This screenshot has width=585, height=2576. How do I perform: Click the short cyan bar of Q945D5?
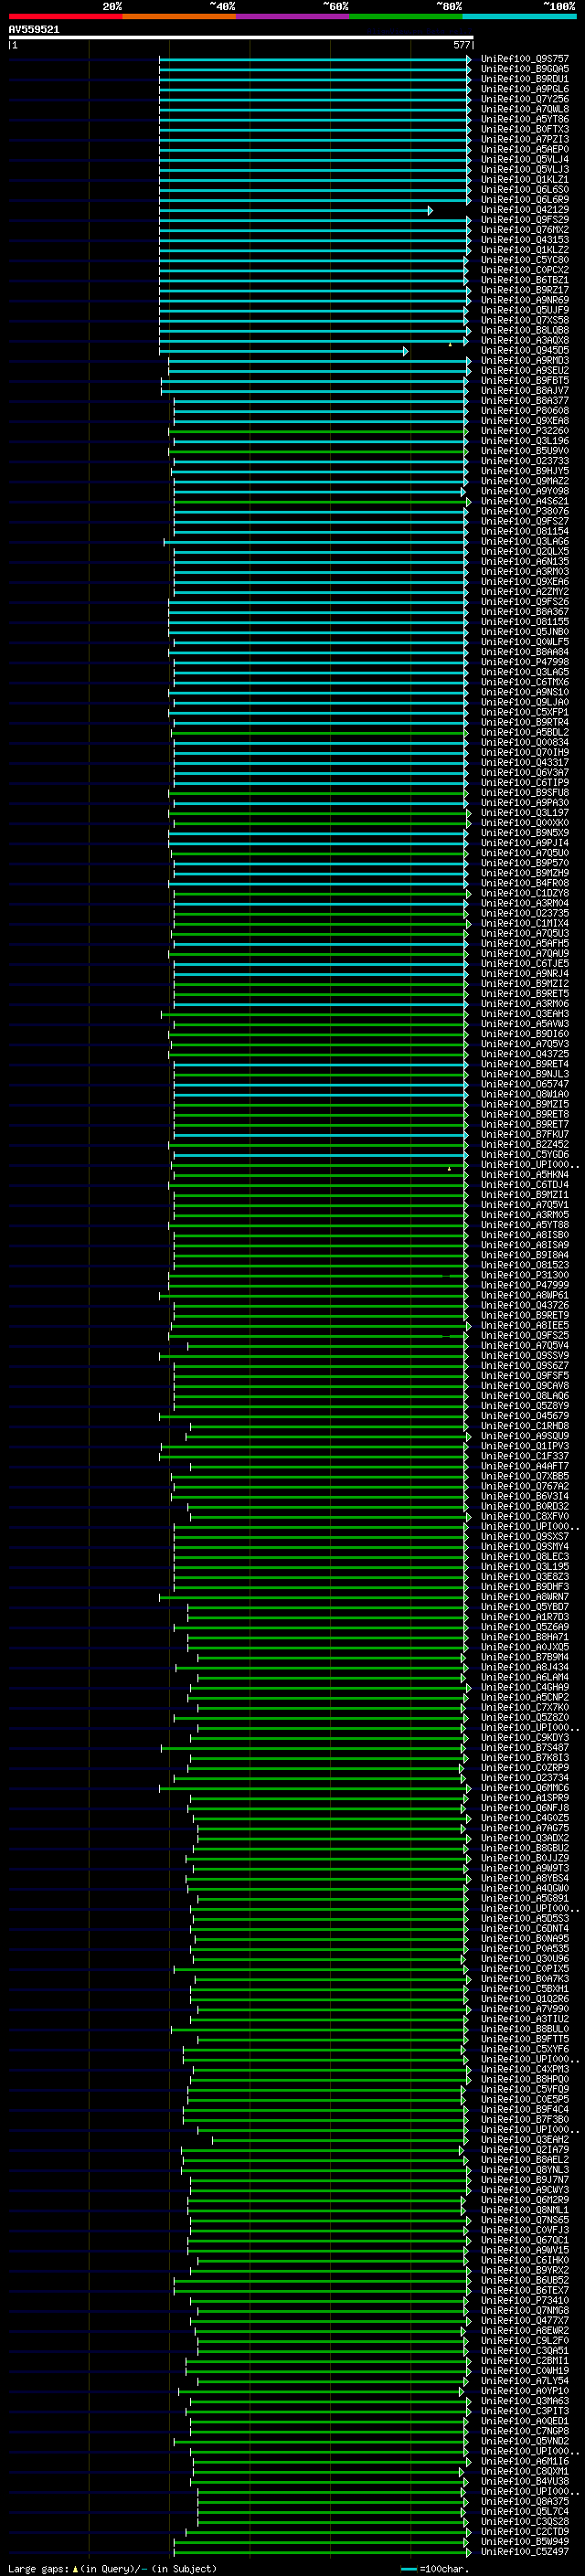click(x=283, y=351)
